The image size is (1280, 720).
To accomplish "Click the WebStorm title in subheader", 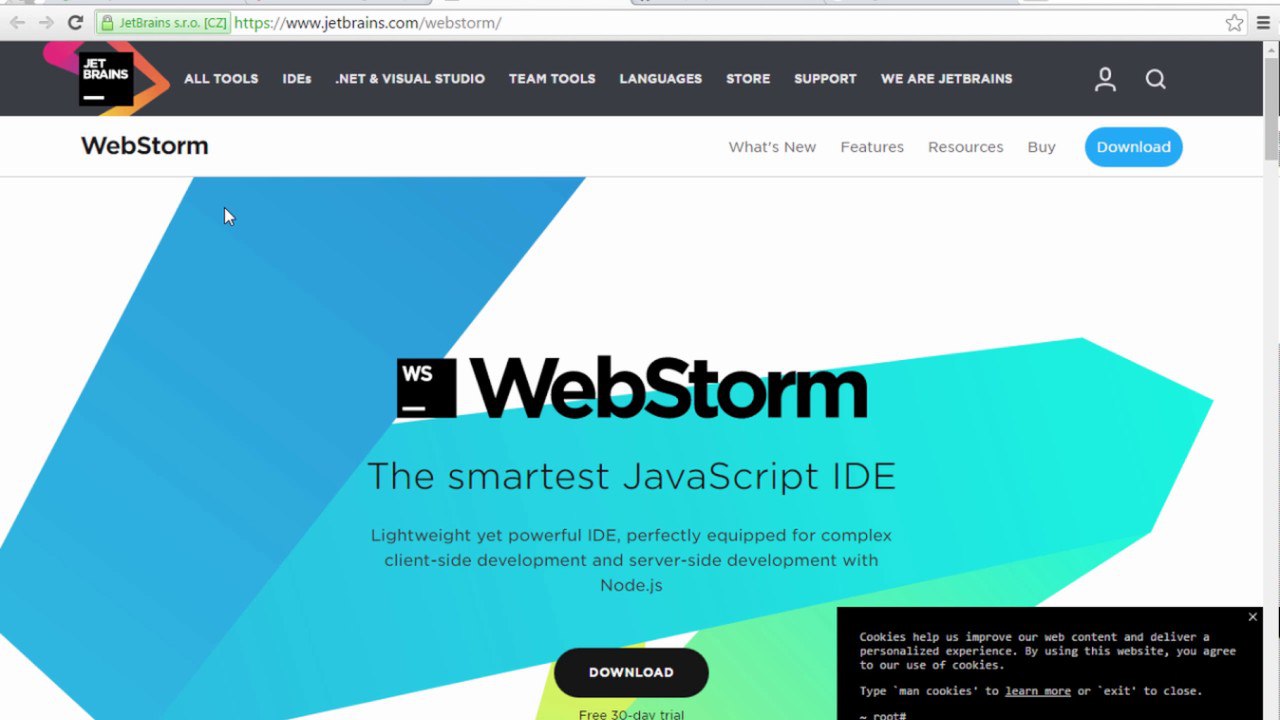I will (x=144, y=146).
